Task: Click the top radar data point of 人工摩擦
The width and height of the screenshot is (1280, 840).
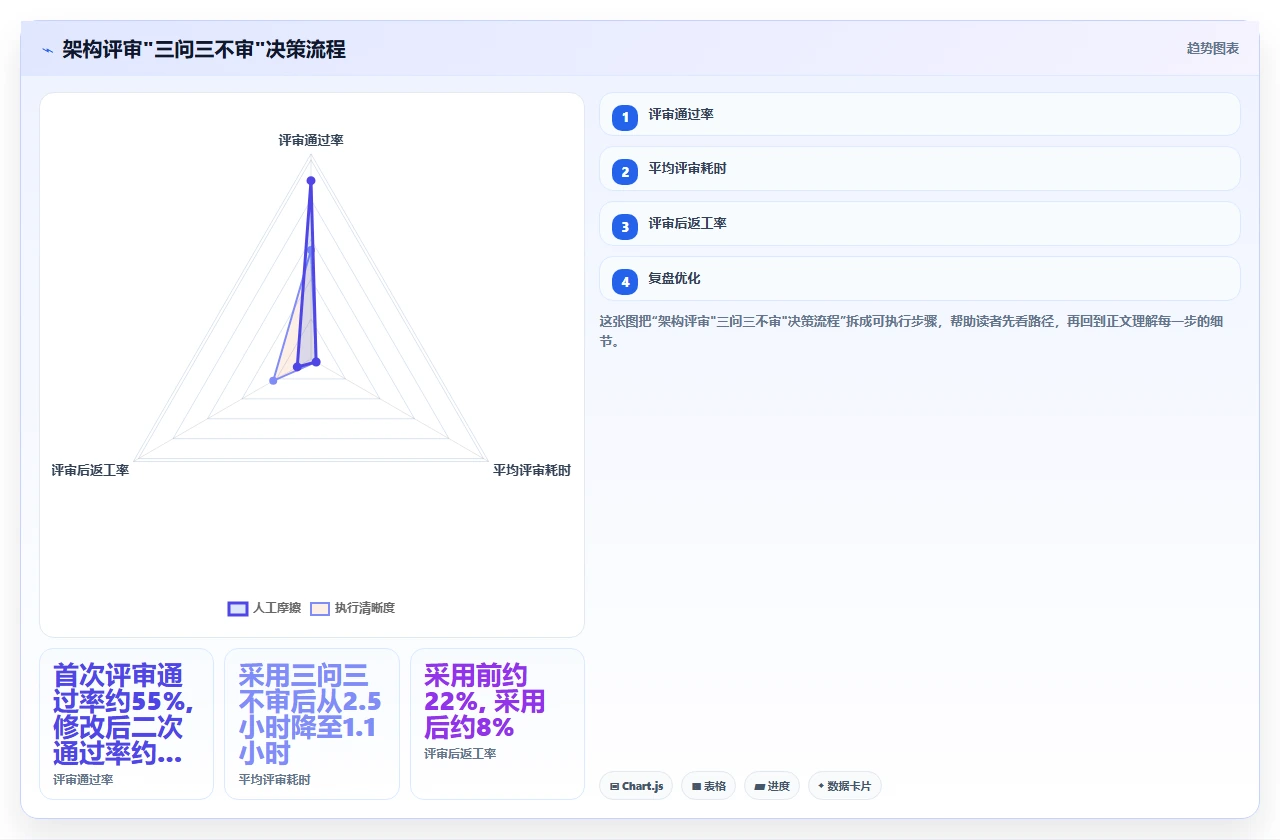Action: click(311, 181)
